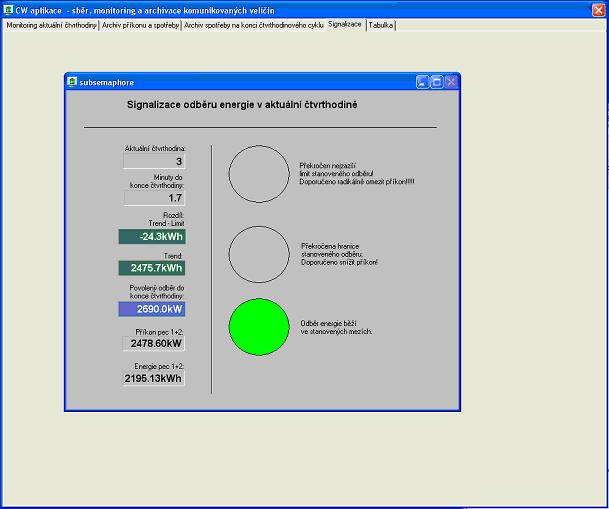Image resolution: width=609 pixels, height=509 pixels.
Task: Switch to the Tabulka tab
Action: tap(381, 24)
